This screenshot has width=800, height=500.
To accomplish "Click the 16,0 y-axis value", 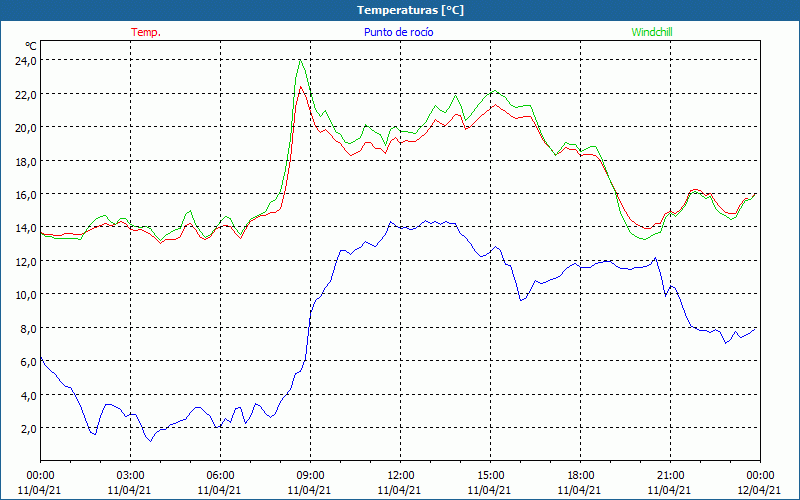I will (x=26, y=194).
